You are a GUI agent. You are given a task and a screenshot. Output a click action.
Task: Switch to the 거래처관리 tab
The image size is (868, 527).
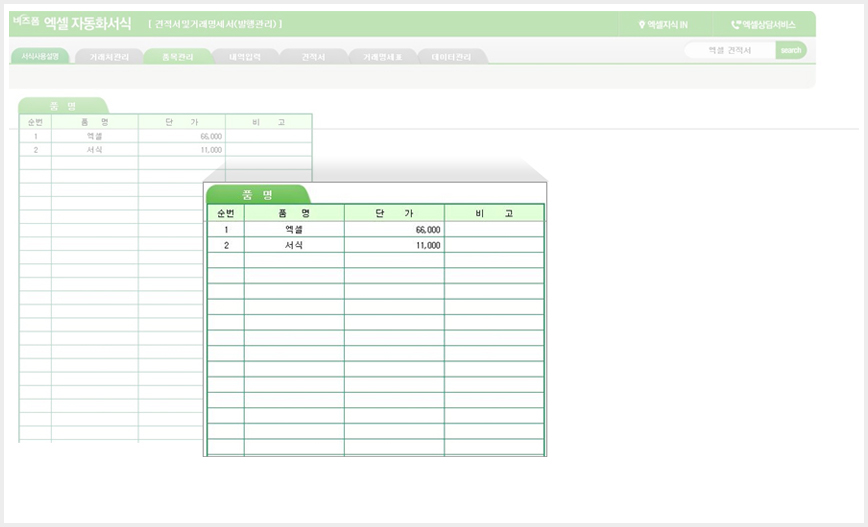(x=109, y=56)
